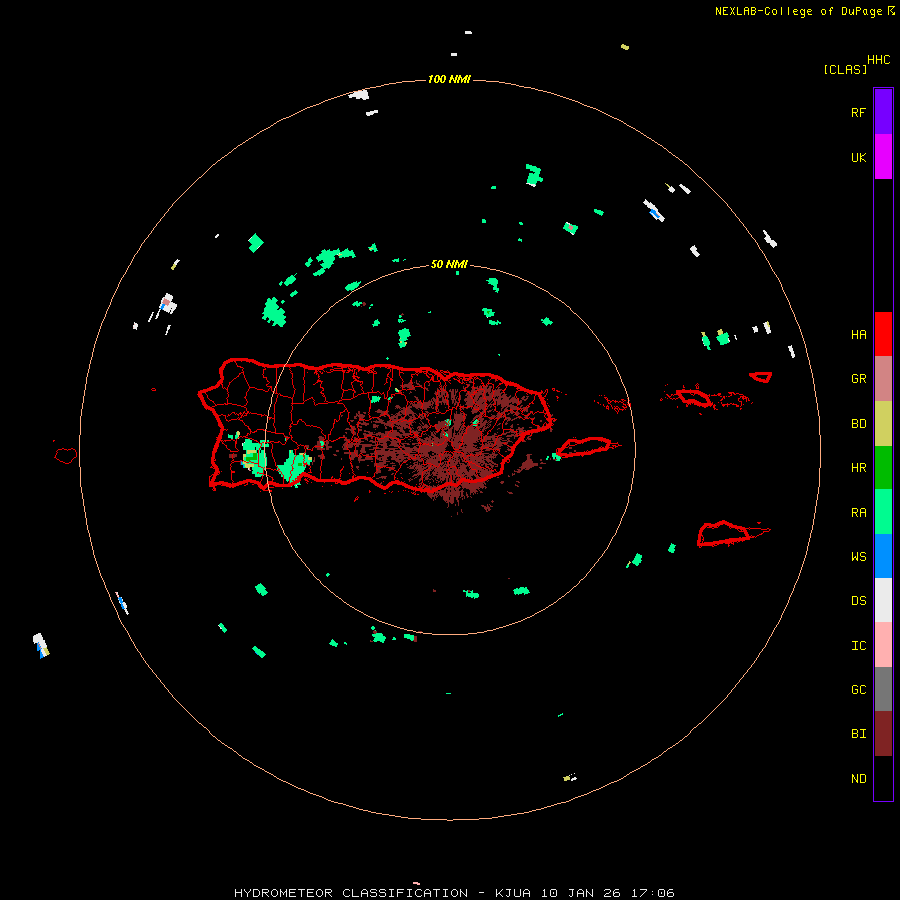Click the HA red legend swatch
Screen dimensions: 900x900
coord(883,334)
